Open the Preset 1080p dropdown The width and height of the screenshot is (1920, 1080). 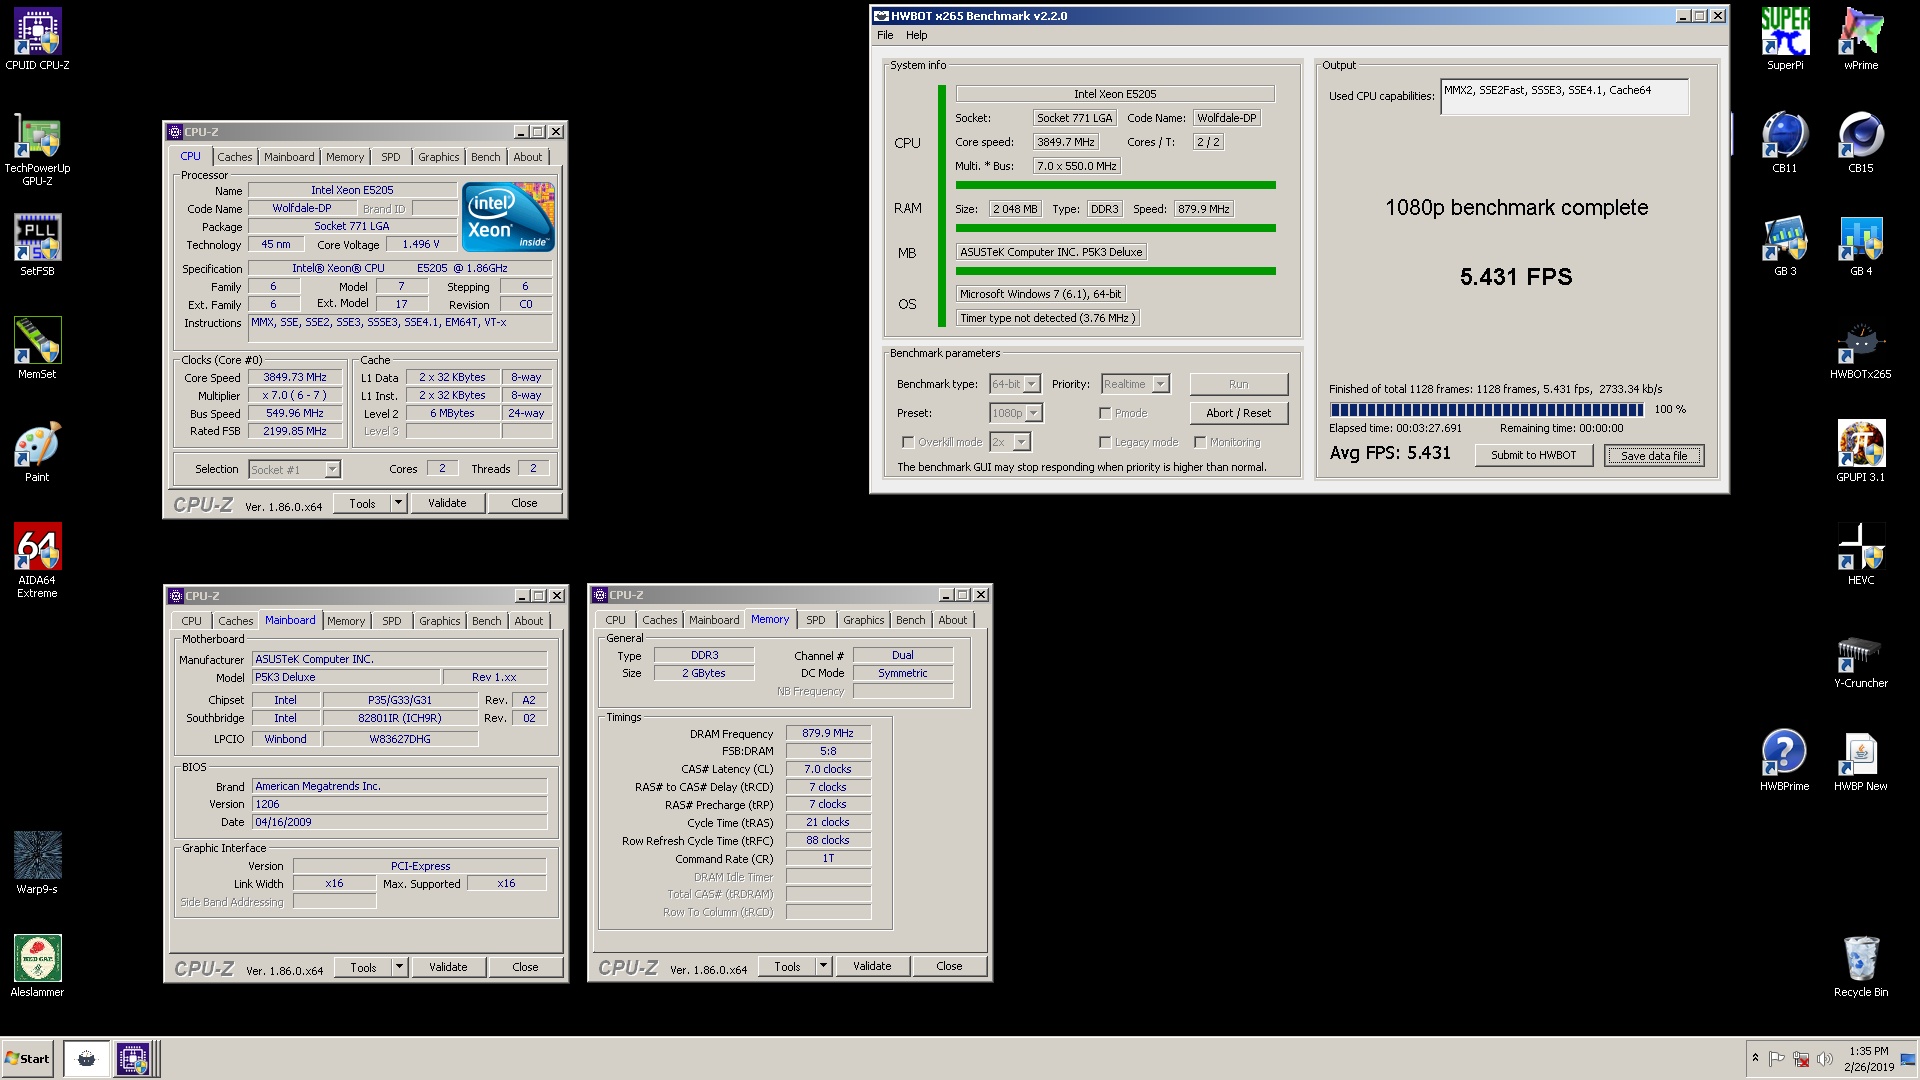click(x=1034, y=413)
